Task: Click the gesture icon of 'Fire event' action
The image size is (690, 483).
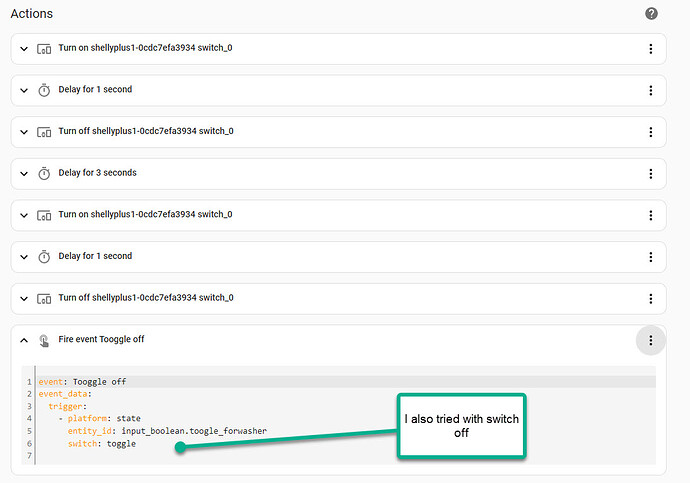Action: [44, 340]
